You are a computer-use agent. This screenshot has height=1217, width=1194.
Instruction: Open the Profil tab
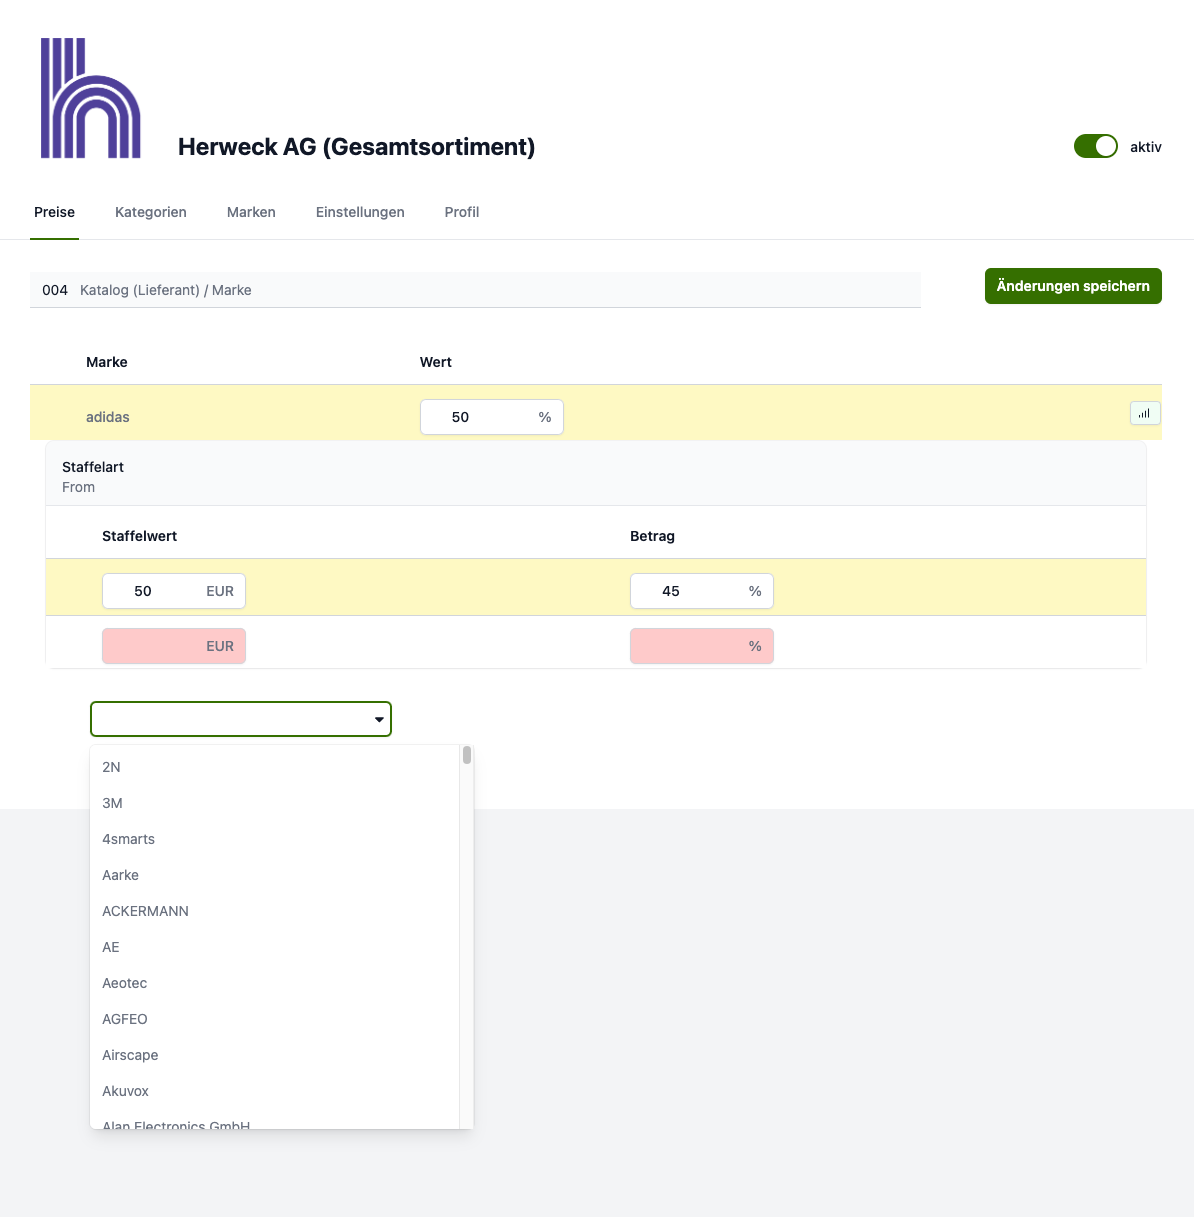point(462,212)
